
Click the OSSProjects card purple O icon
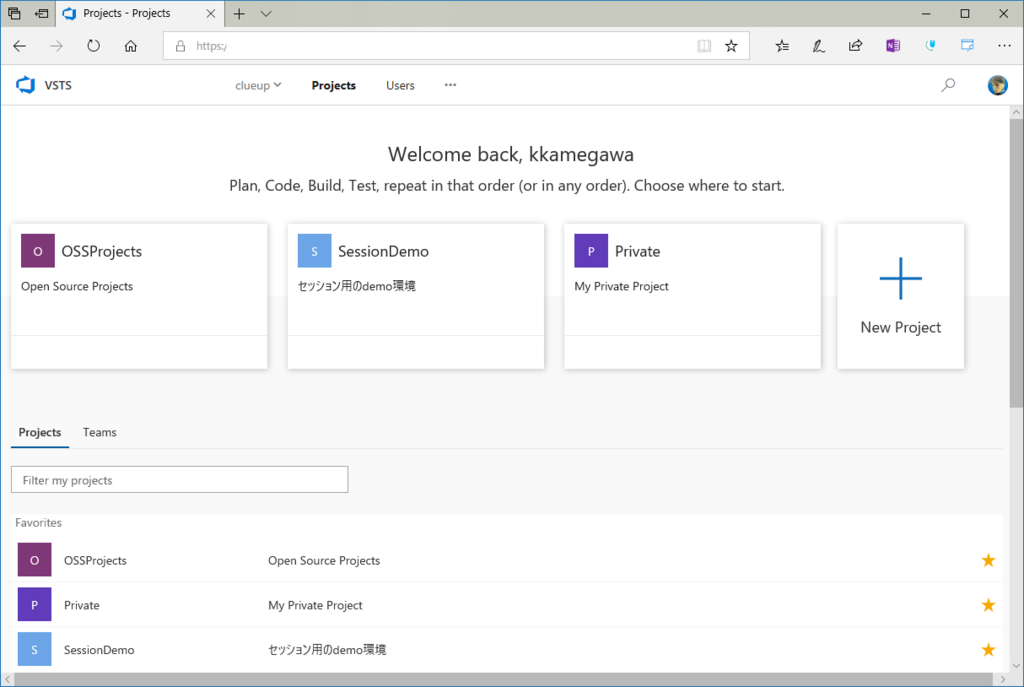(38, 251)
